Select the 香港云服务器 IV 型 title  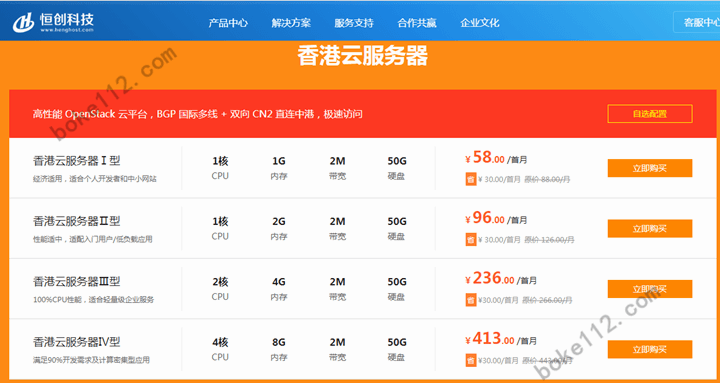pyautogui.click(x=77, y=342)
